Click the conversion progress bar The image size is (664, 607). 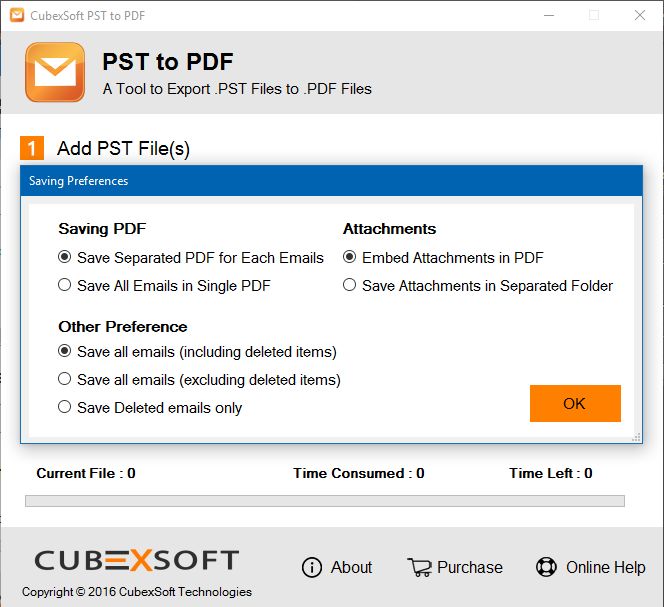(x=325, y=501)
